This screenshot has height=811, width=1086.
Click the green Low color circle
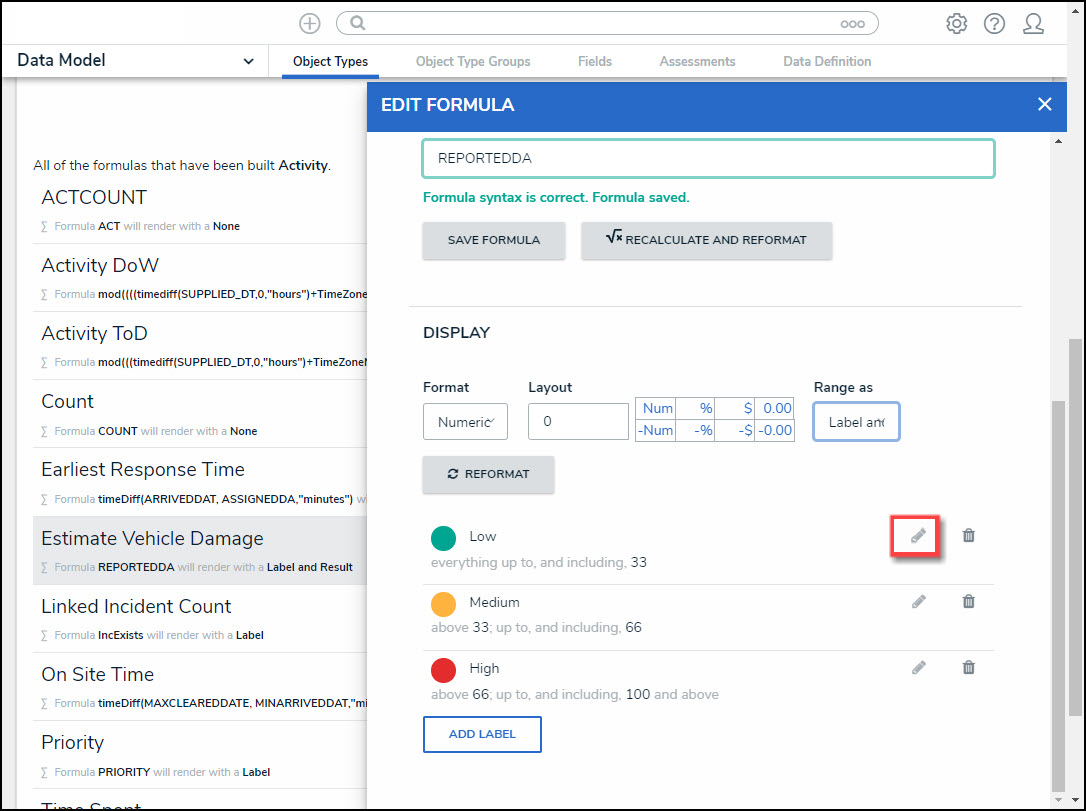tap(444, 538)
